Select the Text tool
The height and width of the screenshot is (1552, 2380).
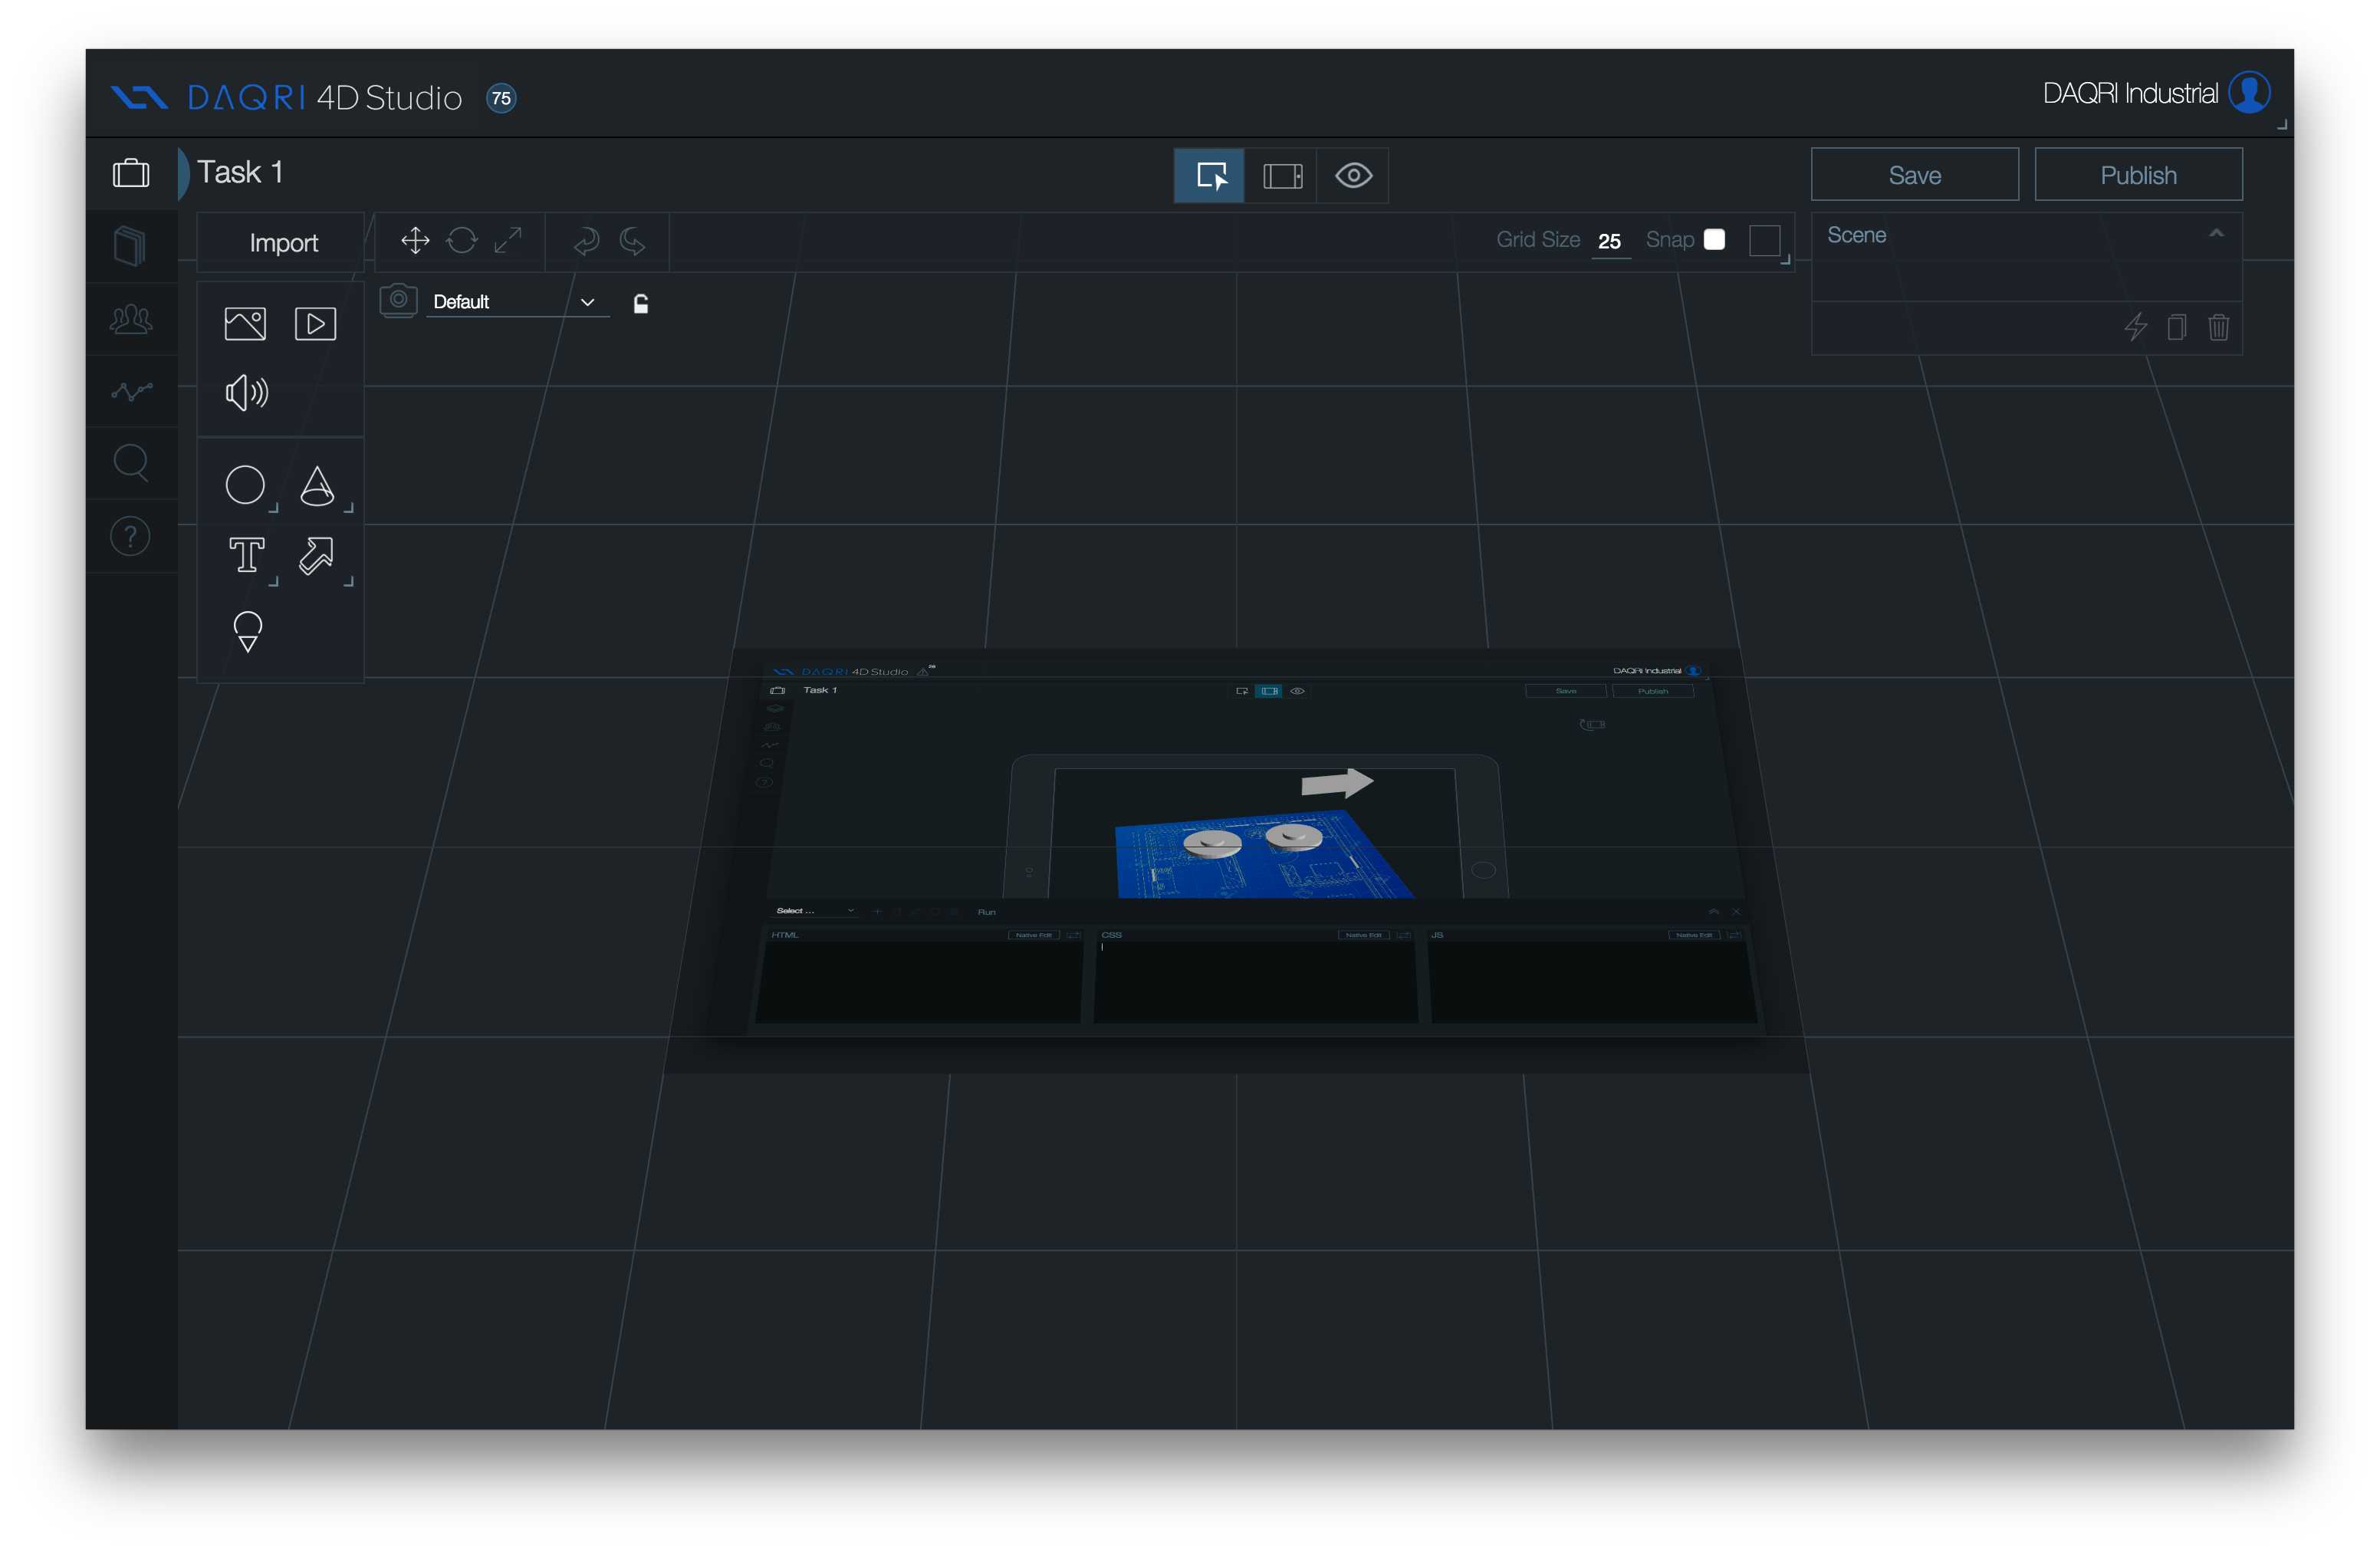coord(246,555)
